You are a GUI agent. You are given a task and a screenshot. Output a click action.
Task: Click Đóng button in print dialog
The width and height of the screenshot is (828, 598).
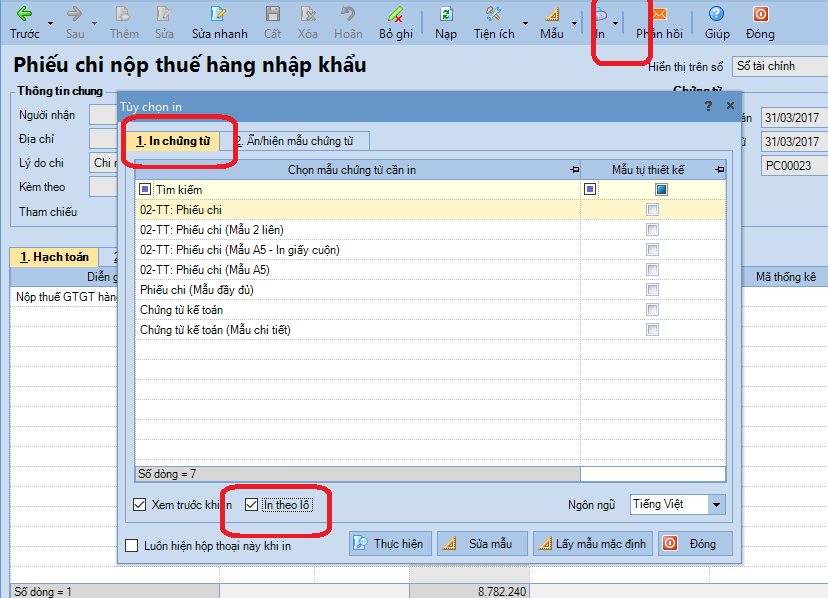click(695, 544)
